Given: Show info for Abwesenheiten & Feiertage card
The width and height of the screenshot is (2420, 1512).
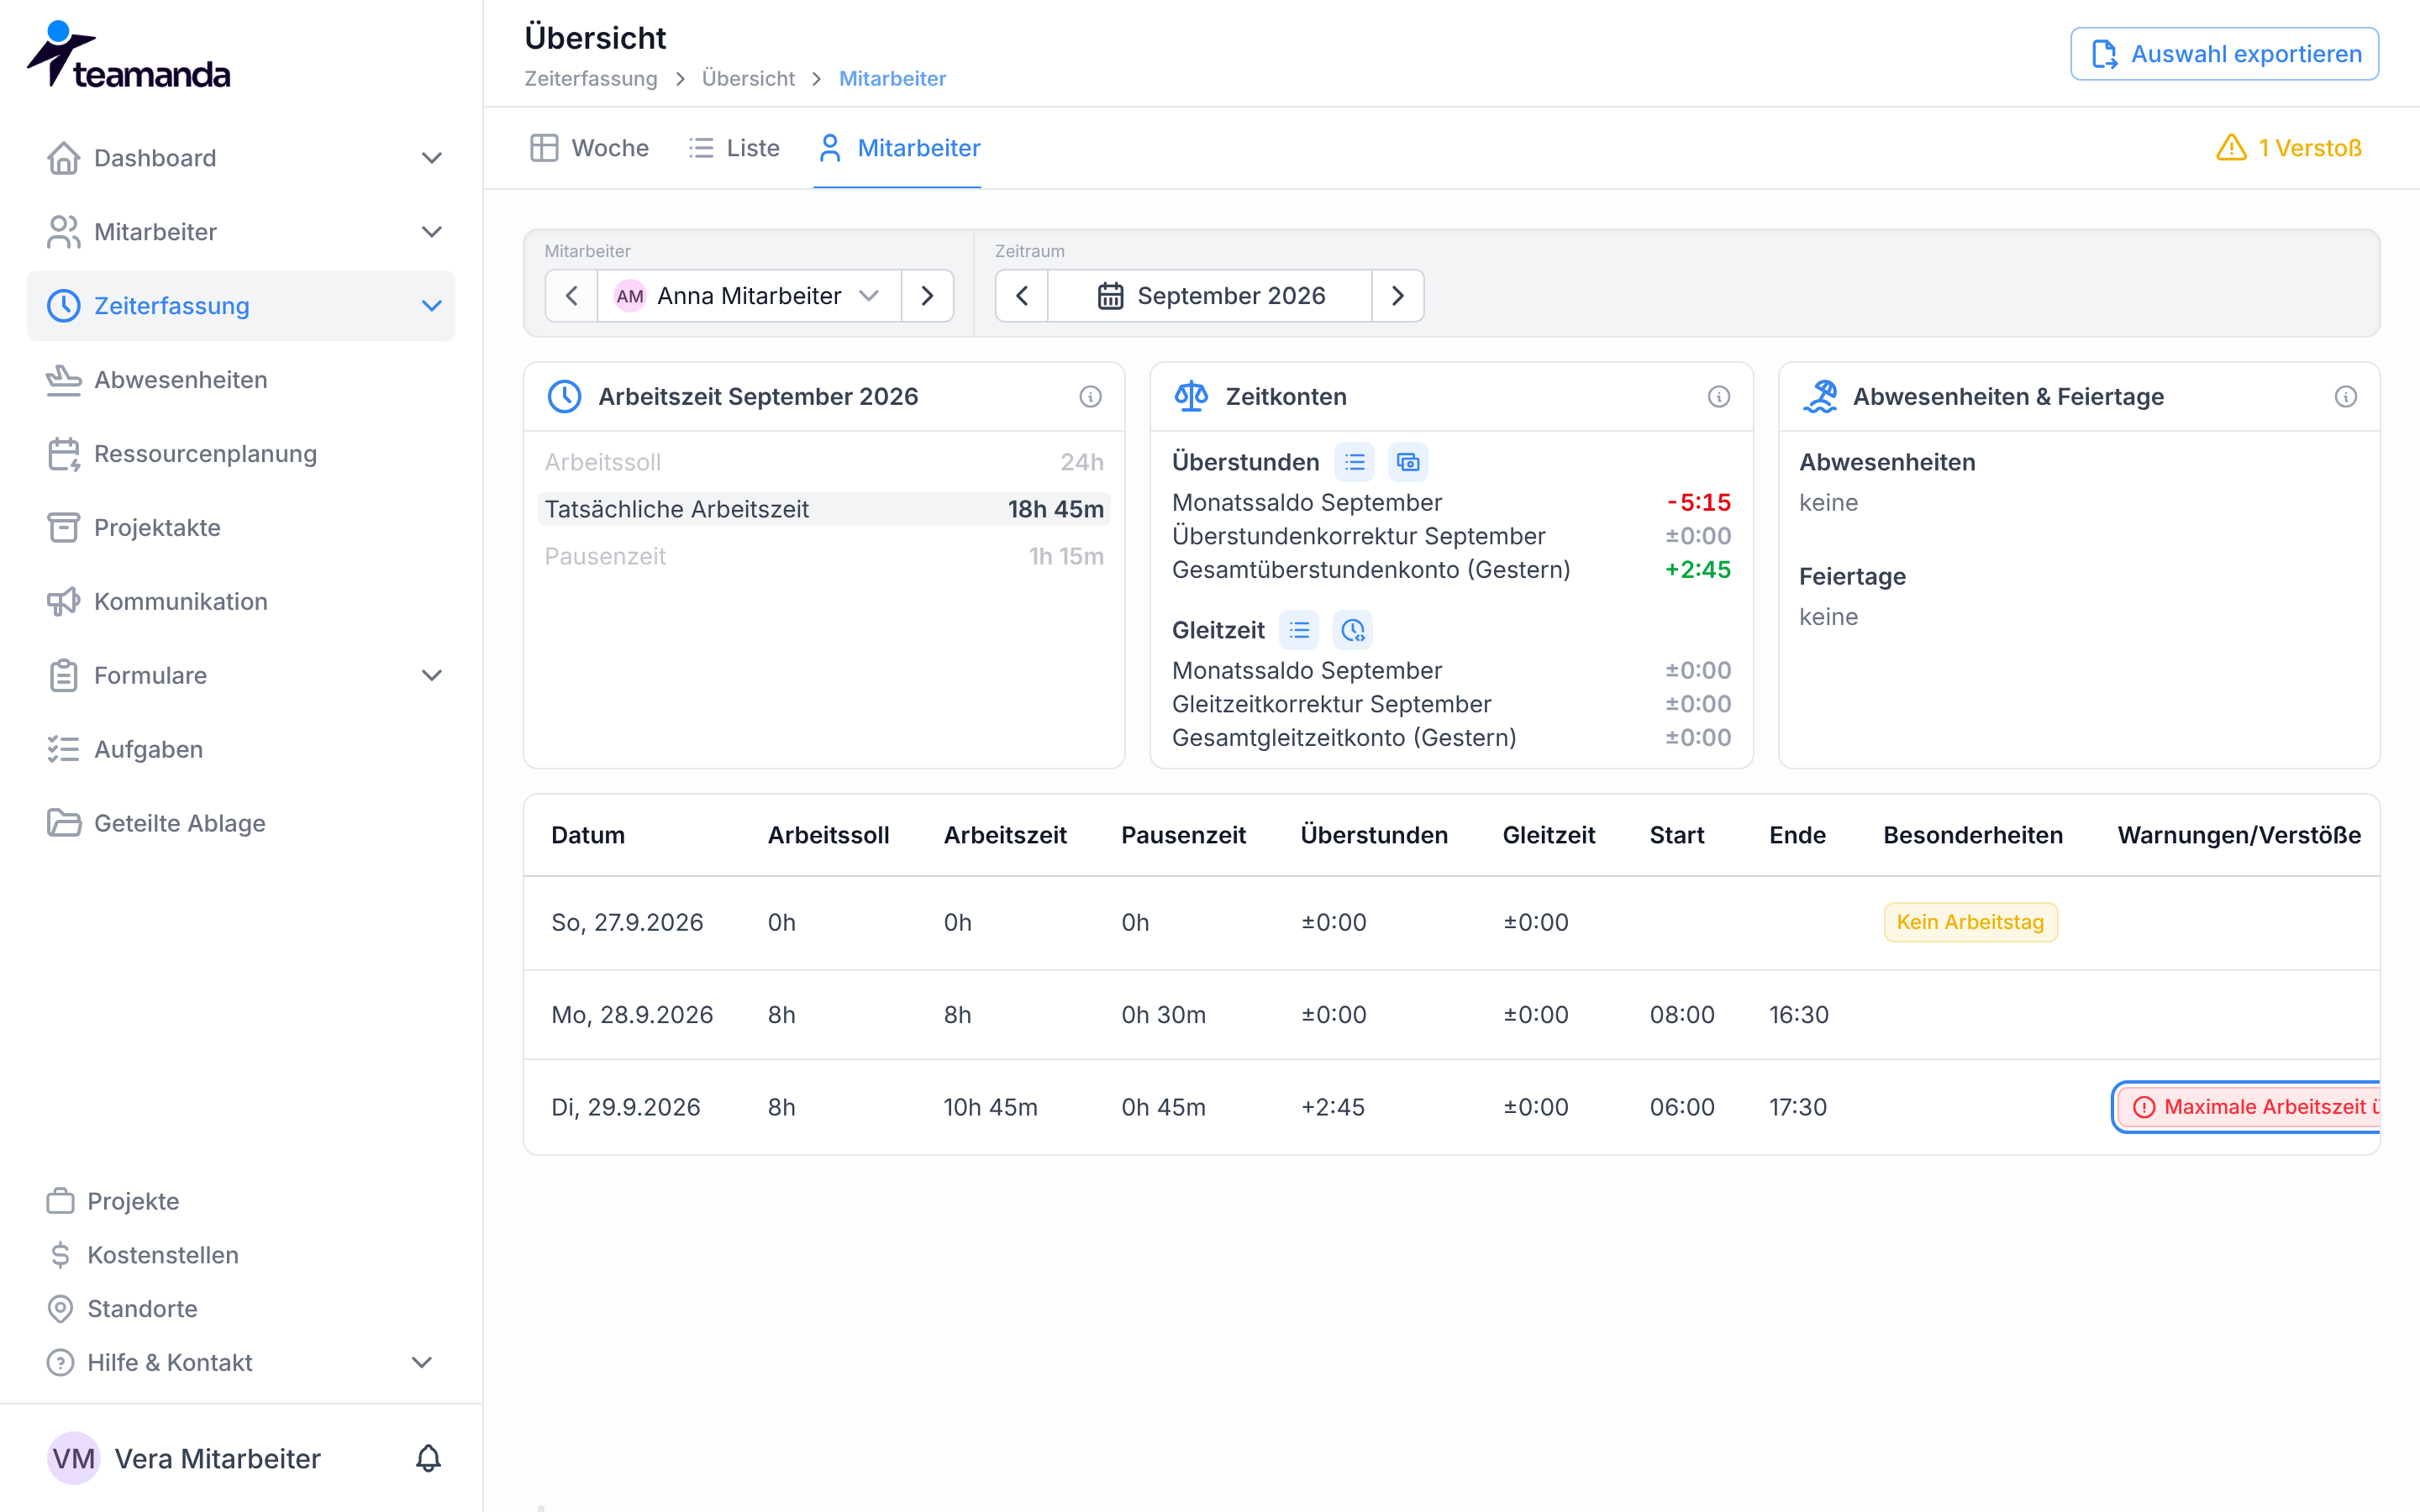Looking at the screenshot, I should (2345, 397).
